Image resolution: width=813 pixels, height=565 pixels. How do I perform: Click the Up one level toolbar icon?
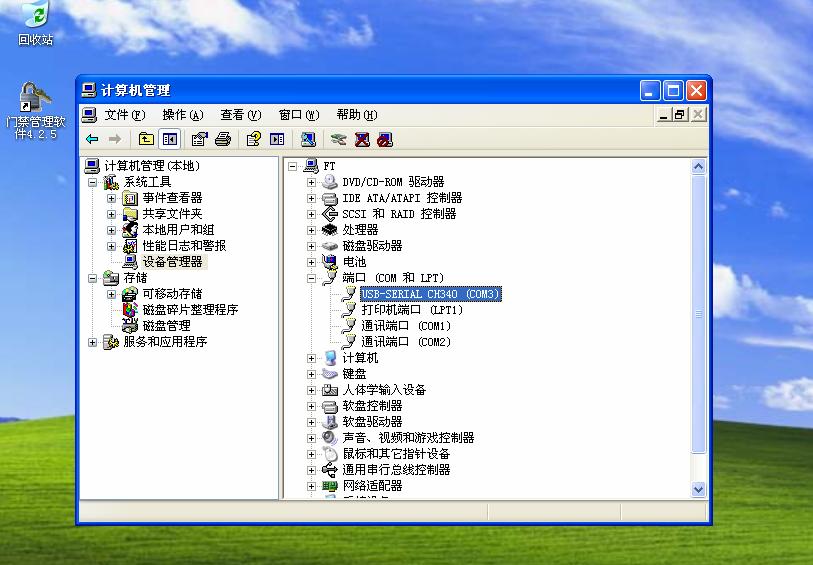pyautogui.click(x=146, y=139)
